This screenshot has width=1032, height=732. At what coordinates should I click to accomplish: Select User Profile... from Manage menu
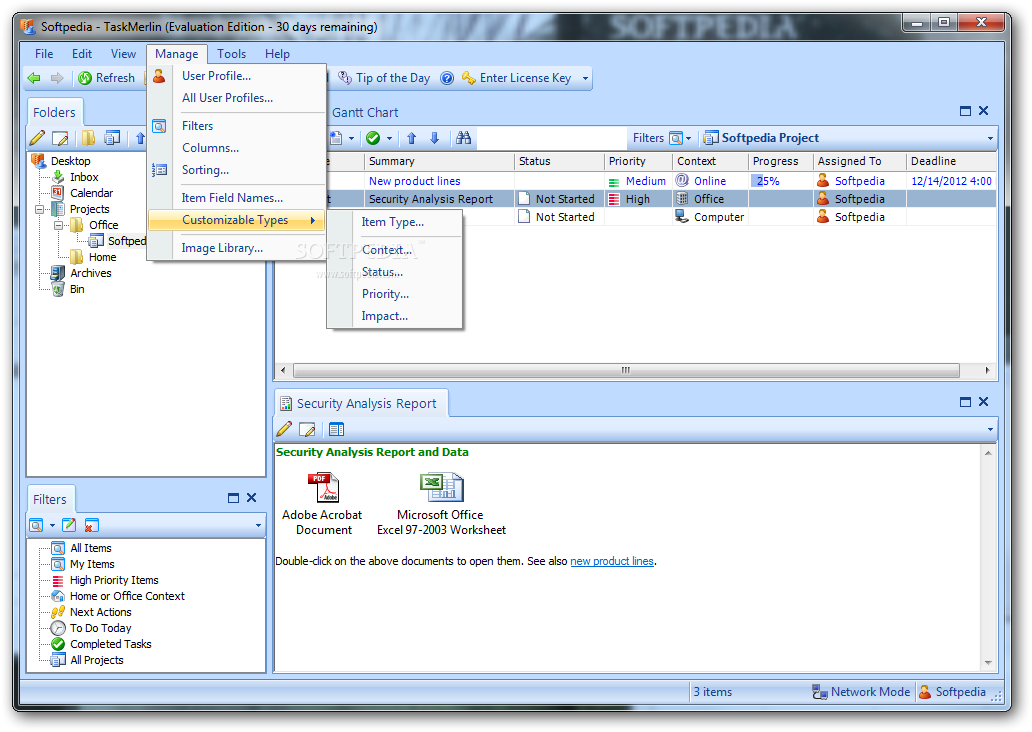[x=238, y=76]
